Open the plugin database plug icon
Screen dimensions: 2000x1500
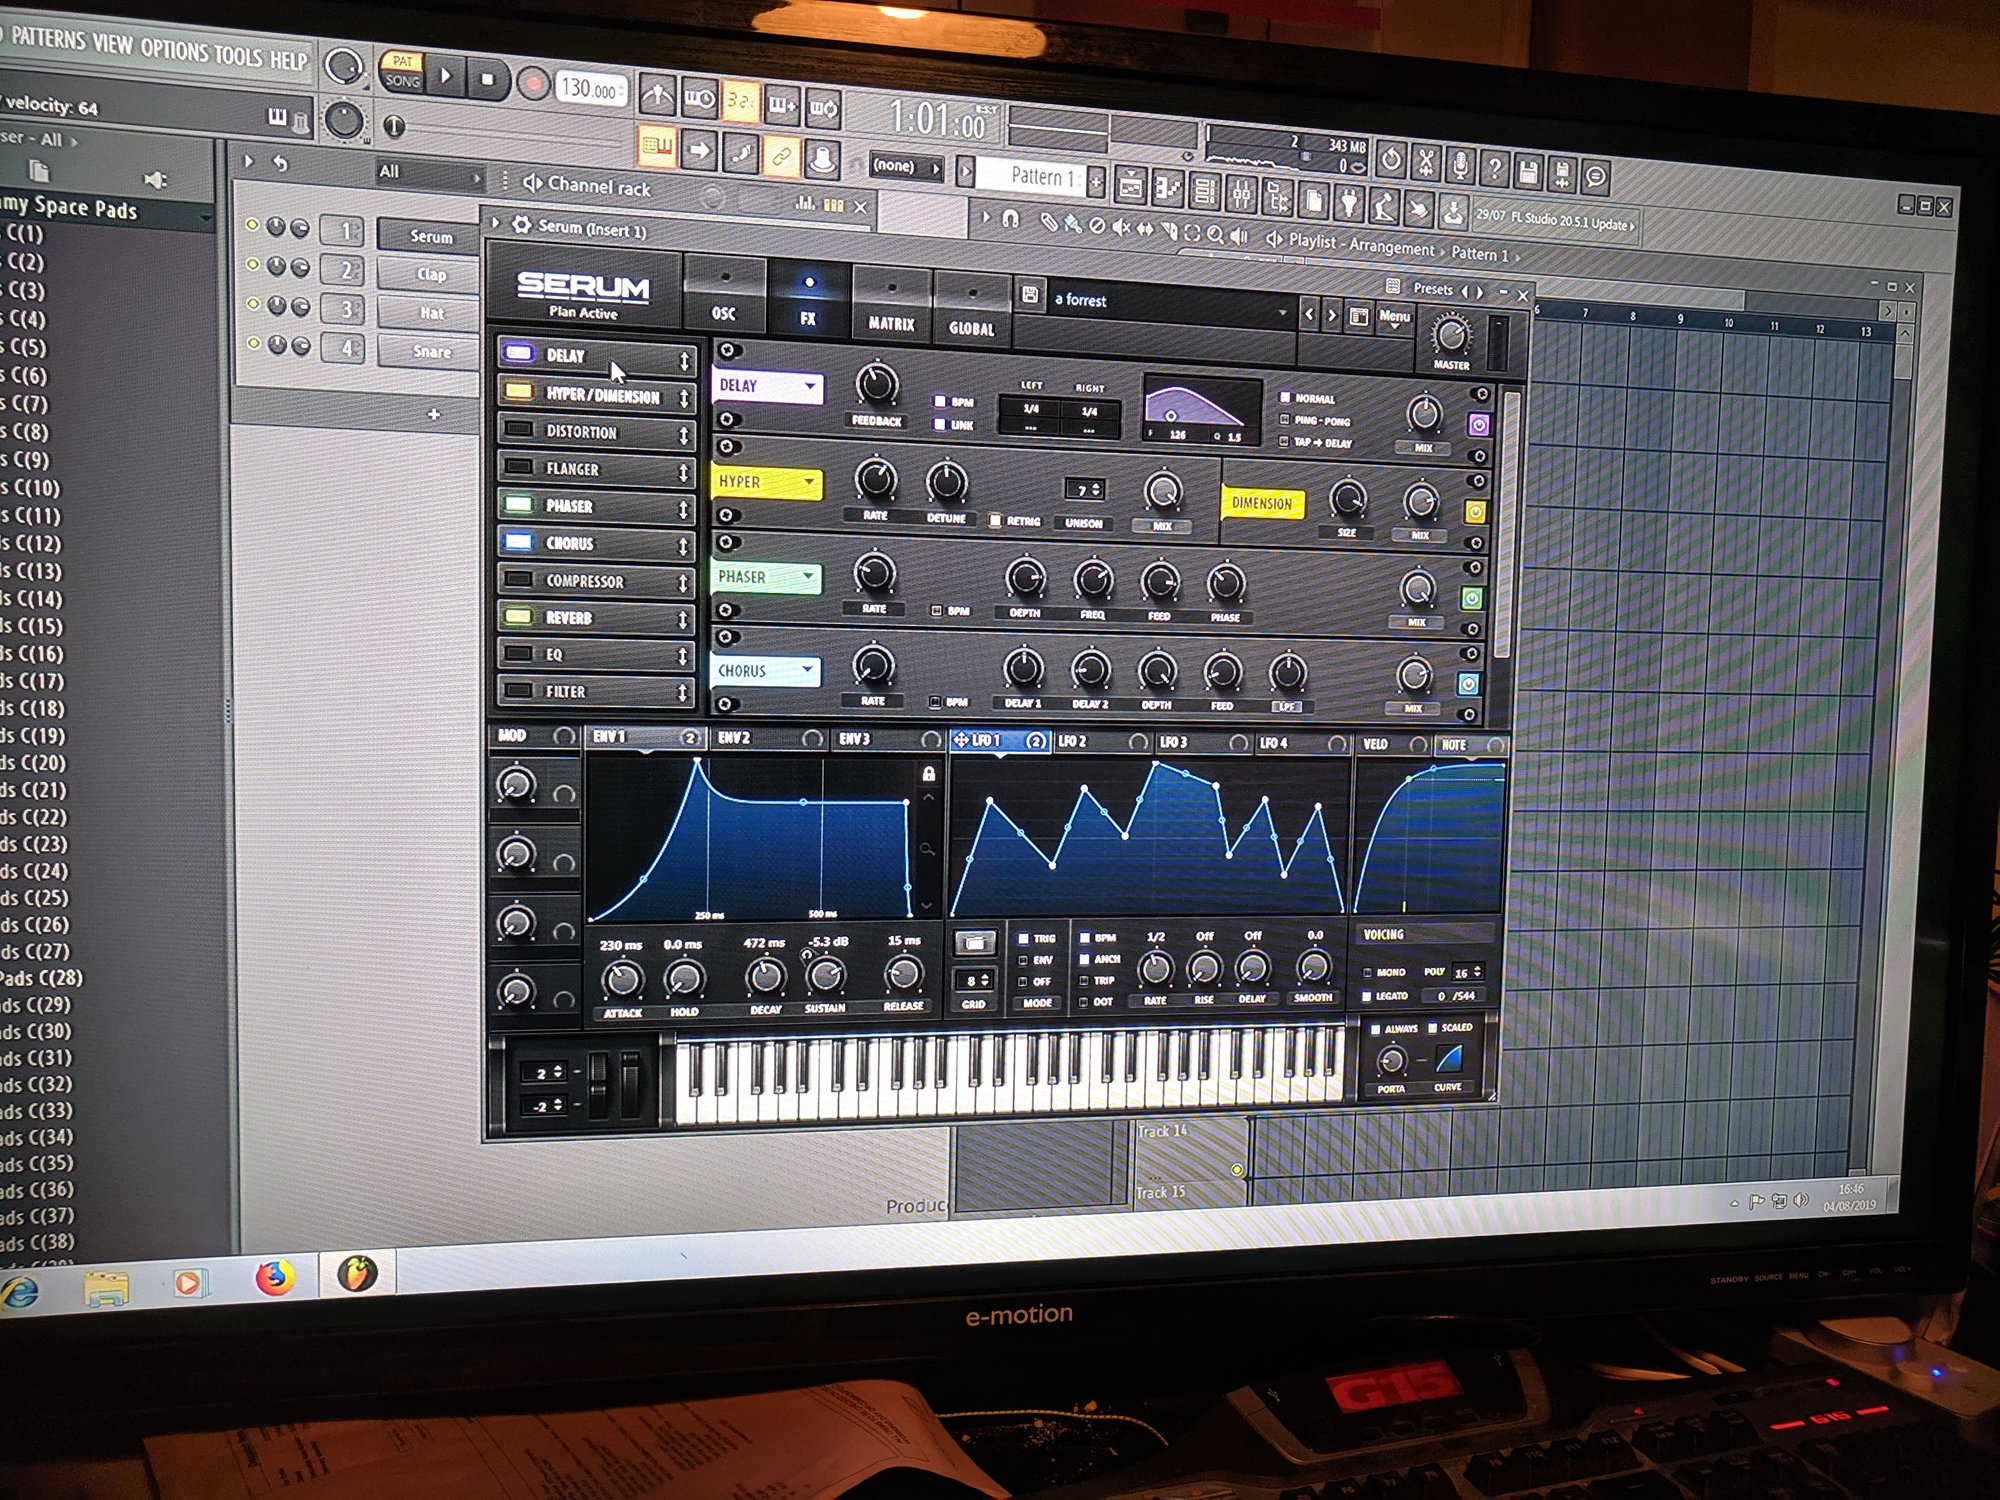[1349, 203]
